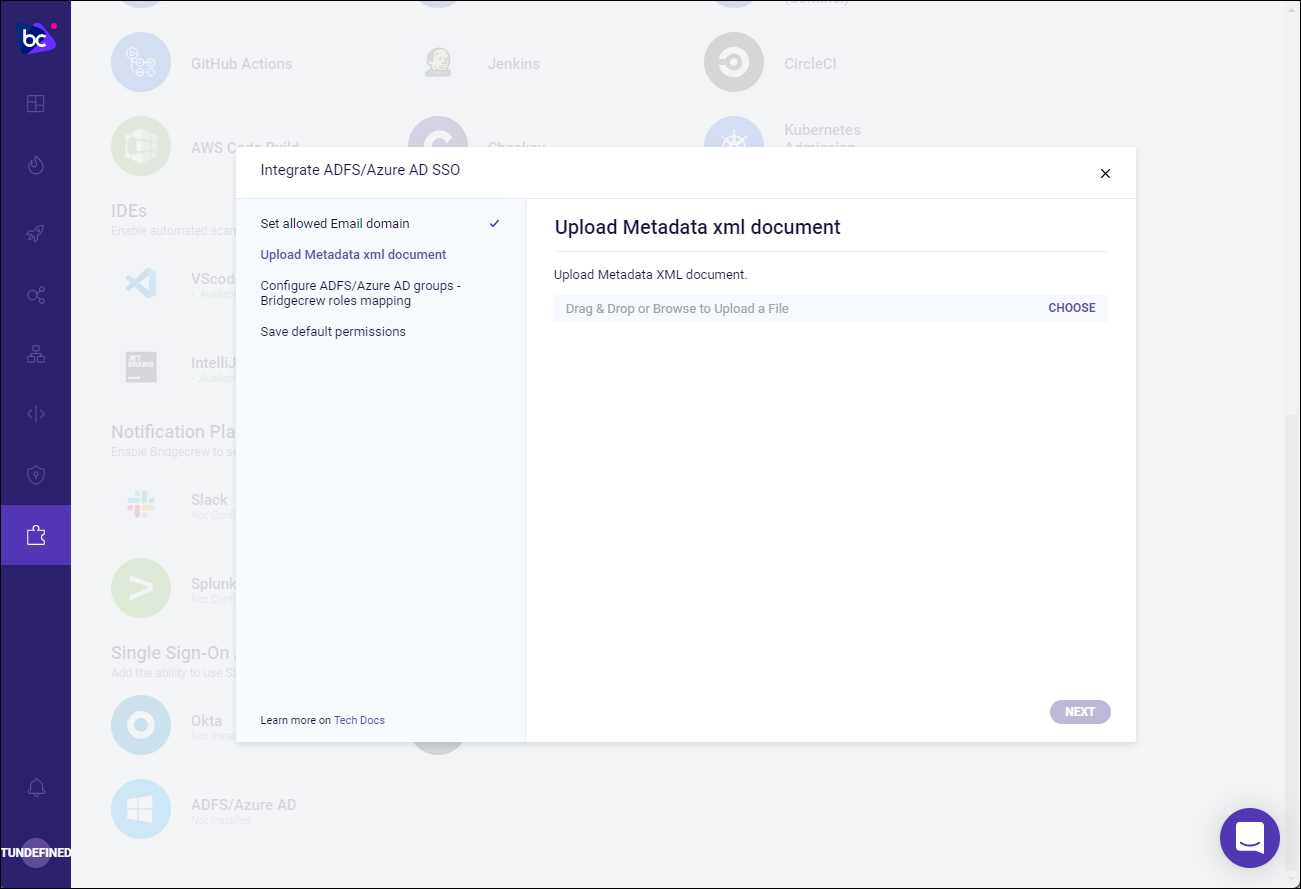Click the ADFS/Azure AD label
The height and width of the screenshot is (889, 1301).
244,805
